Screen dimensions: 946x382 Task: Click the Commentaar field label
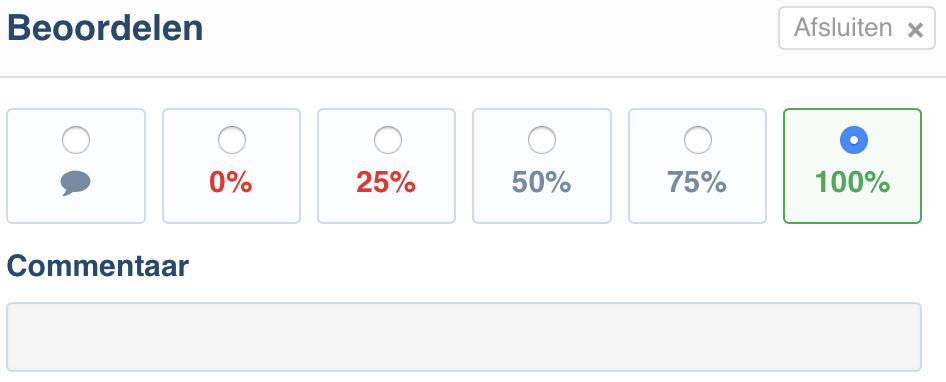[x=98, y=266]
